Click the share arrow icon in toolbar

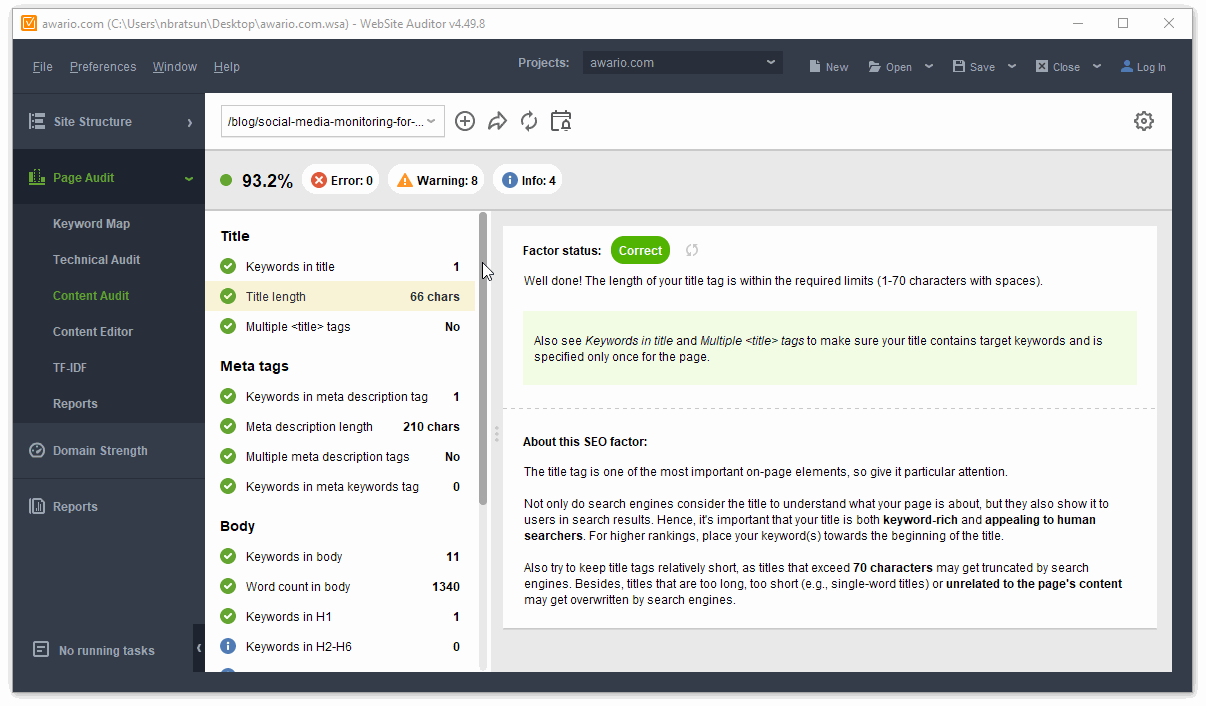tap(497, 121)
